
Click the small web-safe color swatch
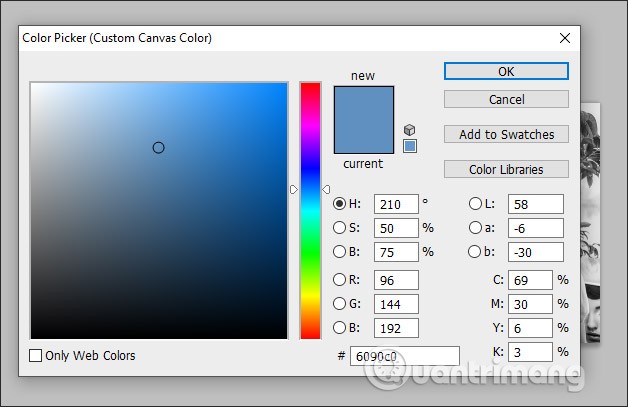pos(409,146)
